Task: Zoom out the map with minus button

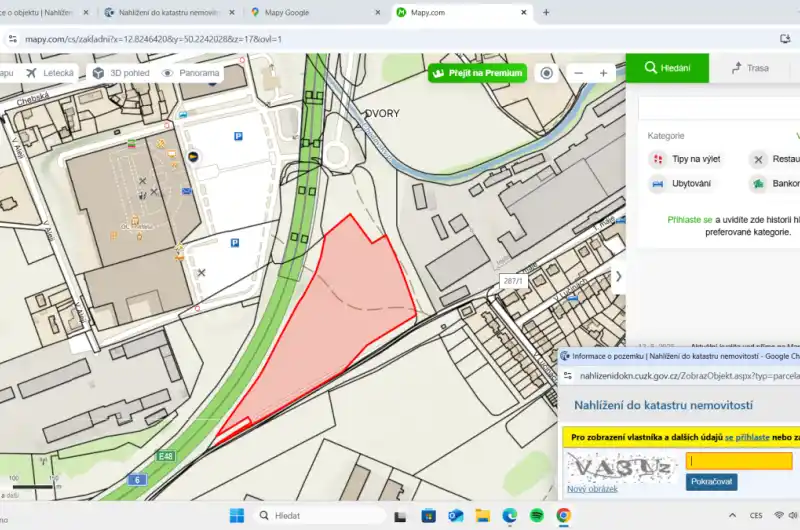Action: point(578,73)
